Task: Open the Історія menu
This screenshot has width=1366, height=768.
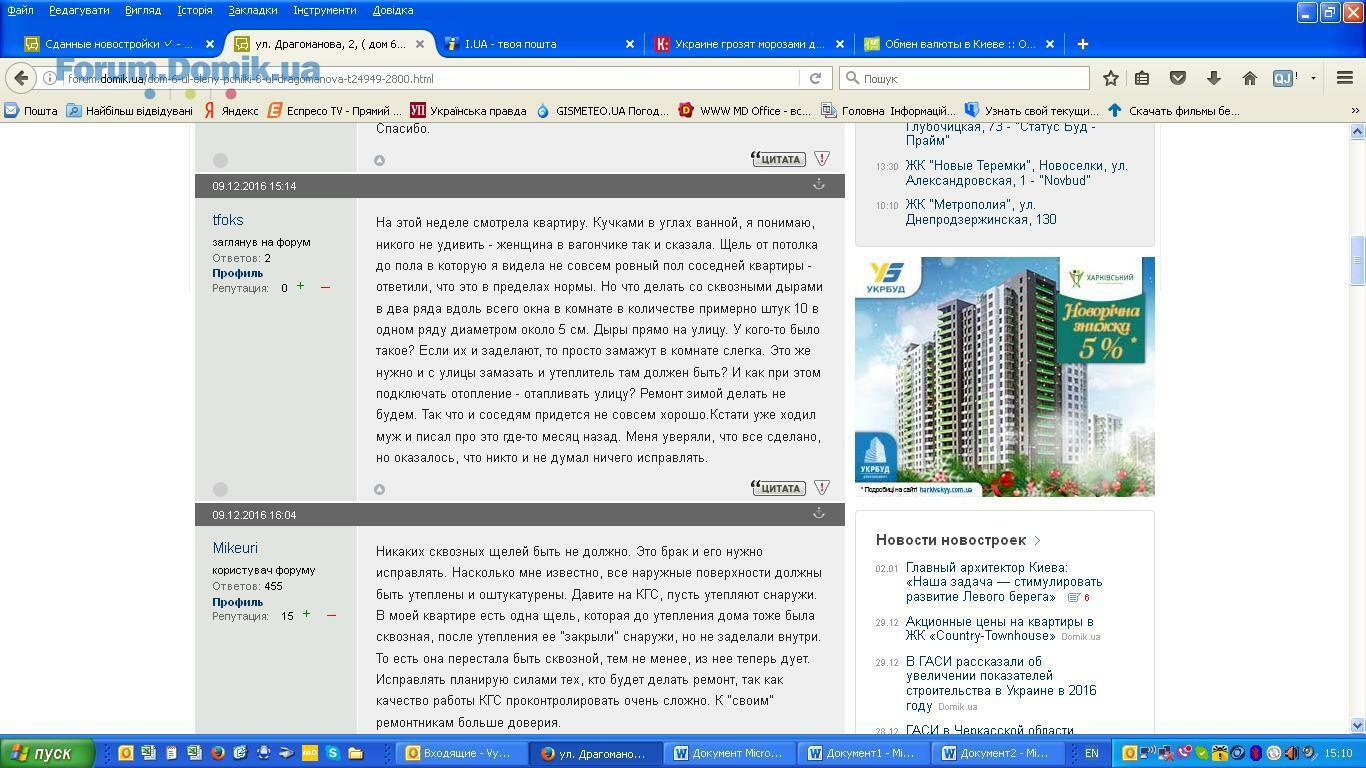Action: [x=195, y=10]
